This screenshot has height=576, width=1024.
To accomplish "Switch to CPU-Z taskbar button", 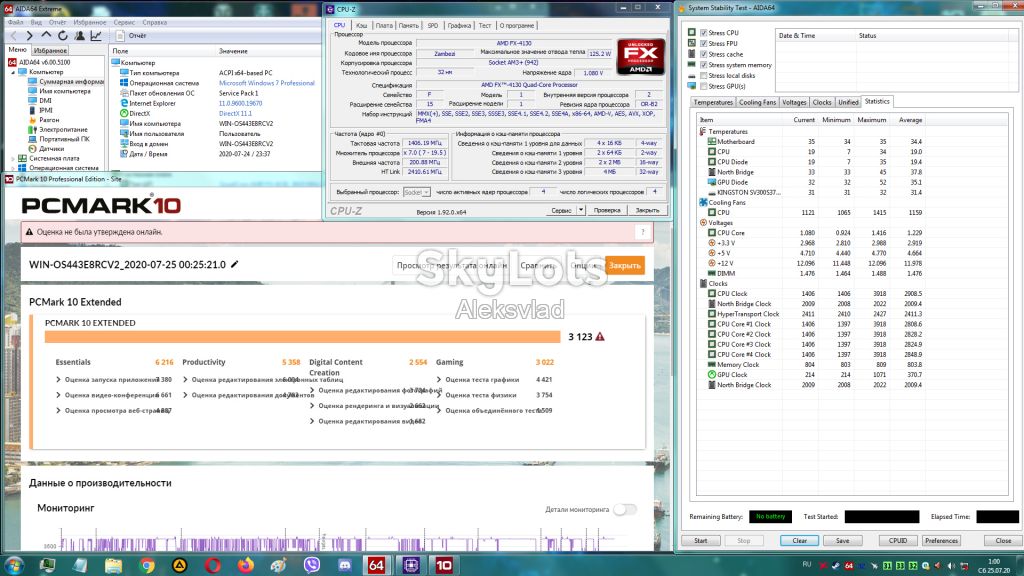I will pos(411,566).
